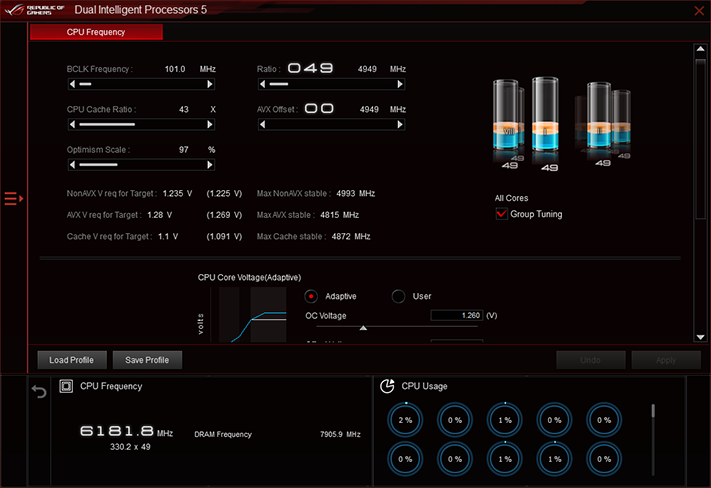Click the OC Voltage slider handle
Viewport: 711px width, 488px height.
point(363,327)
